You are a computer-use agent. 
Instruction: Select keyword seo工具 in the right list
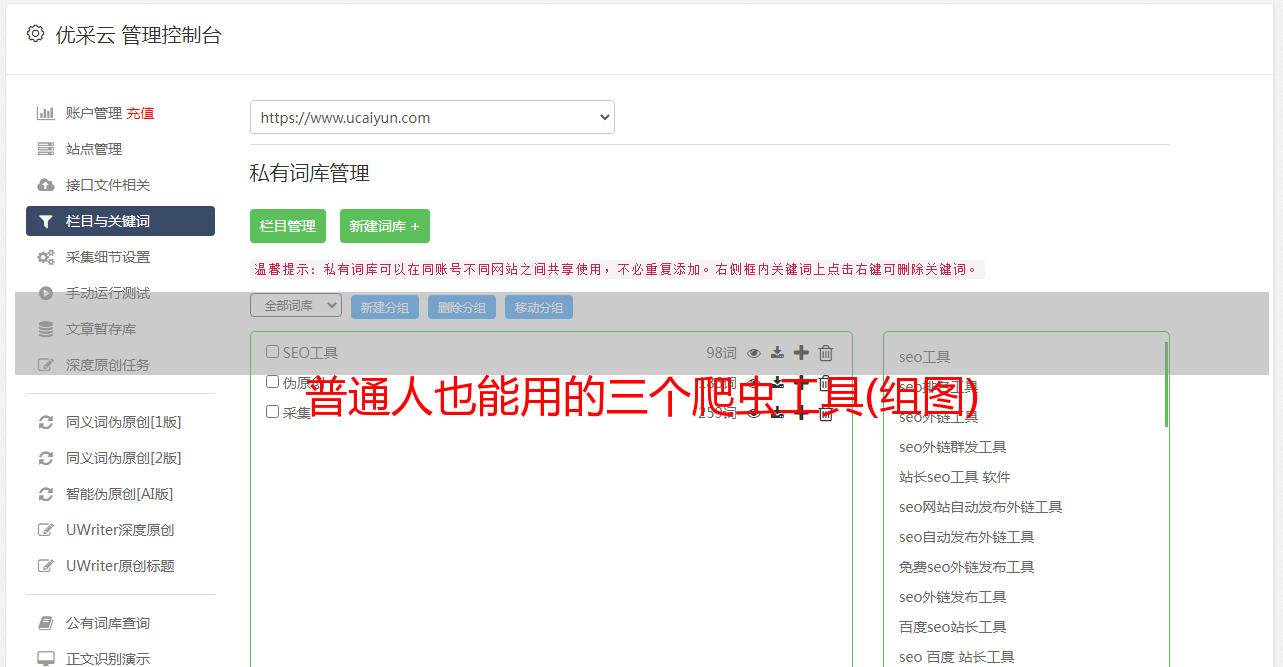(x=925, y=357)
